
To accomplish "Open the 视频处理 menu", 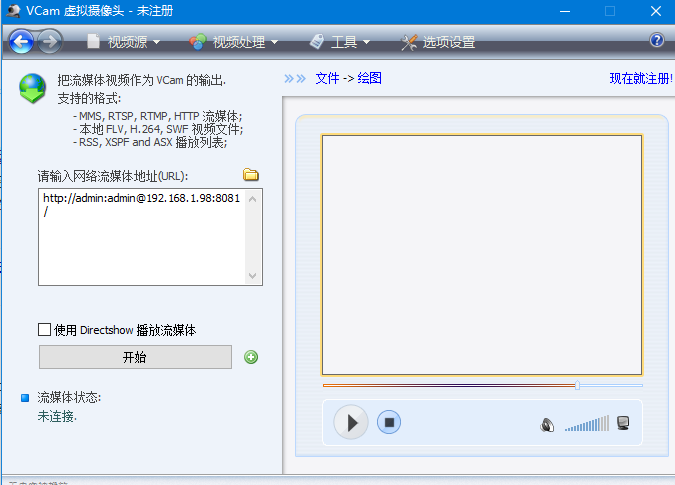I will point(234,42).
